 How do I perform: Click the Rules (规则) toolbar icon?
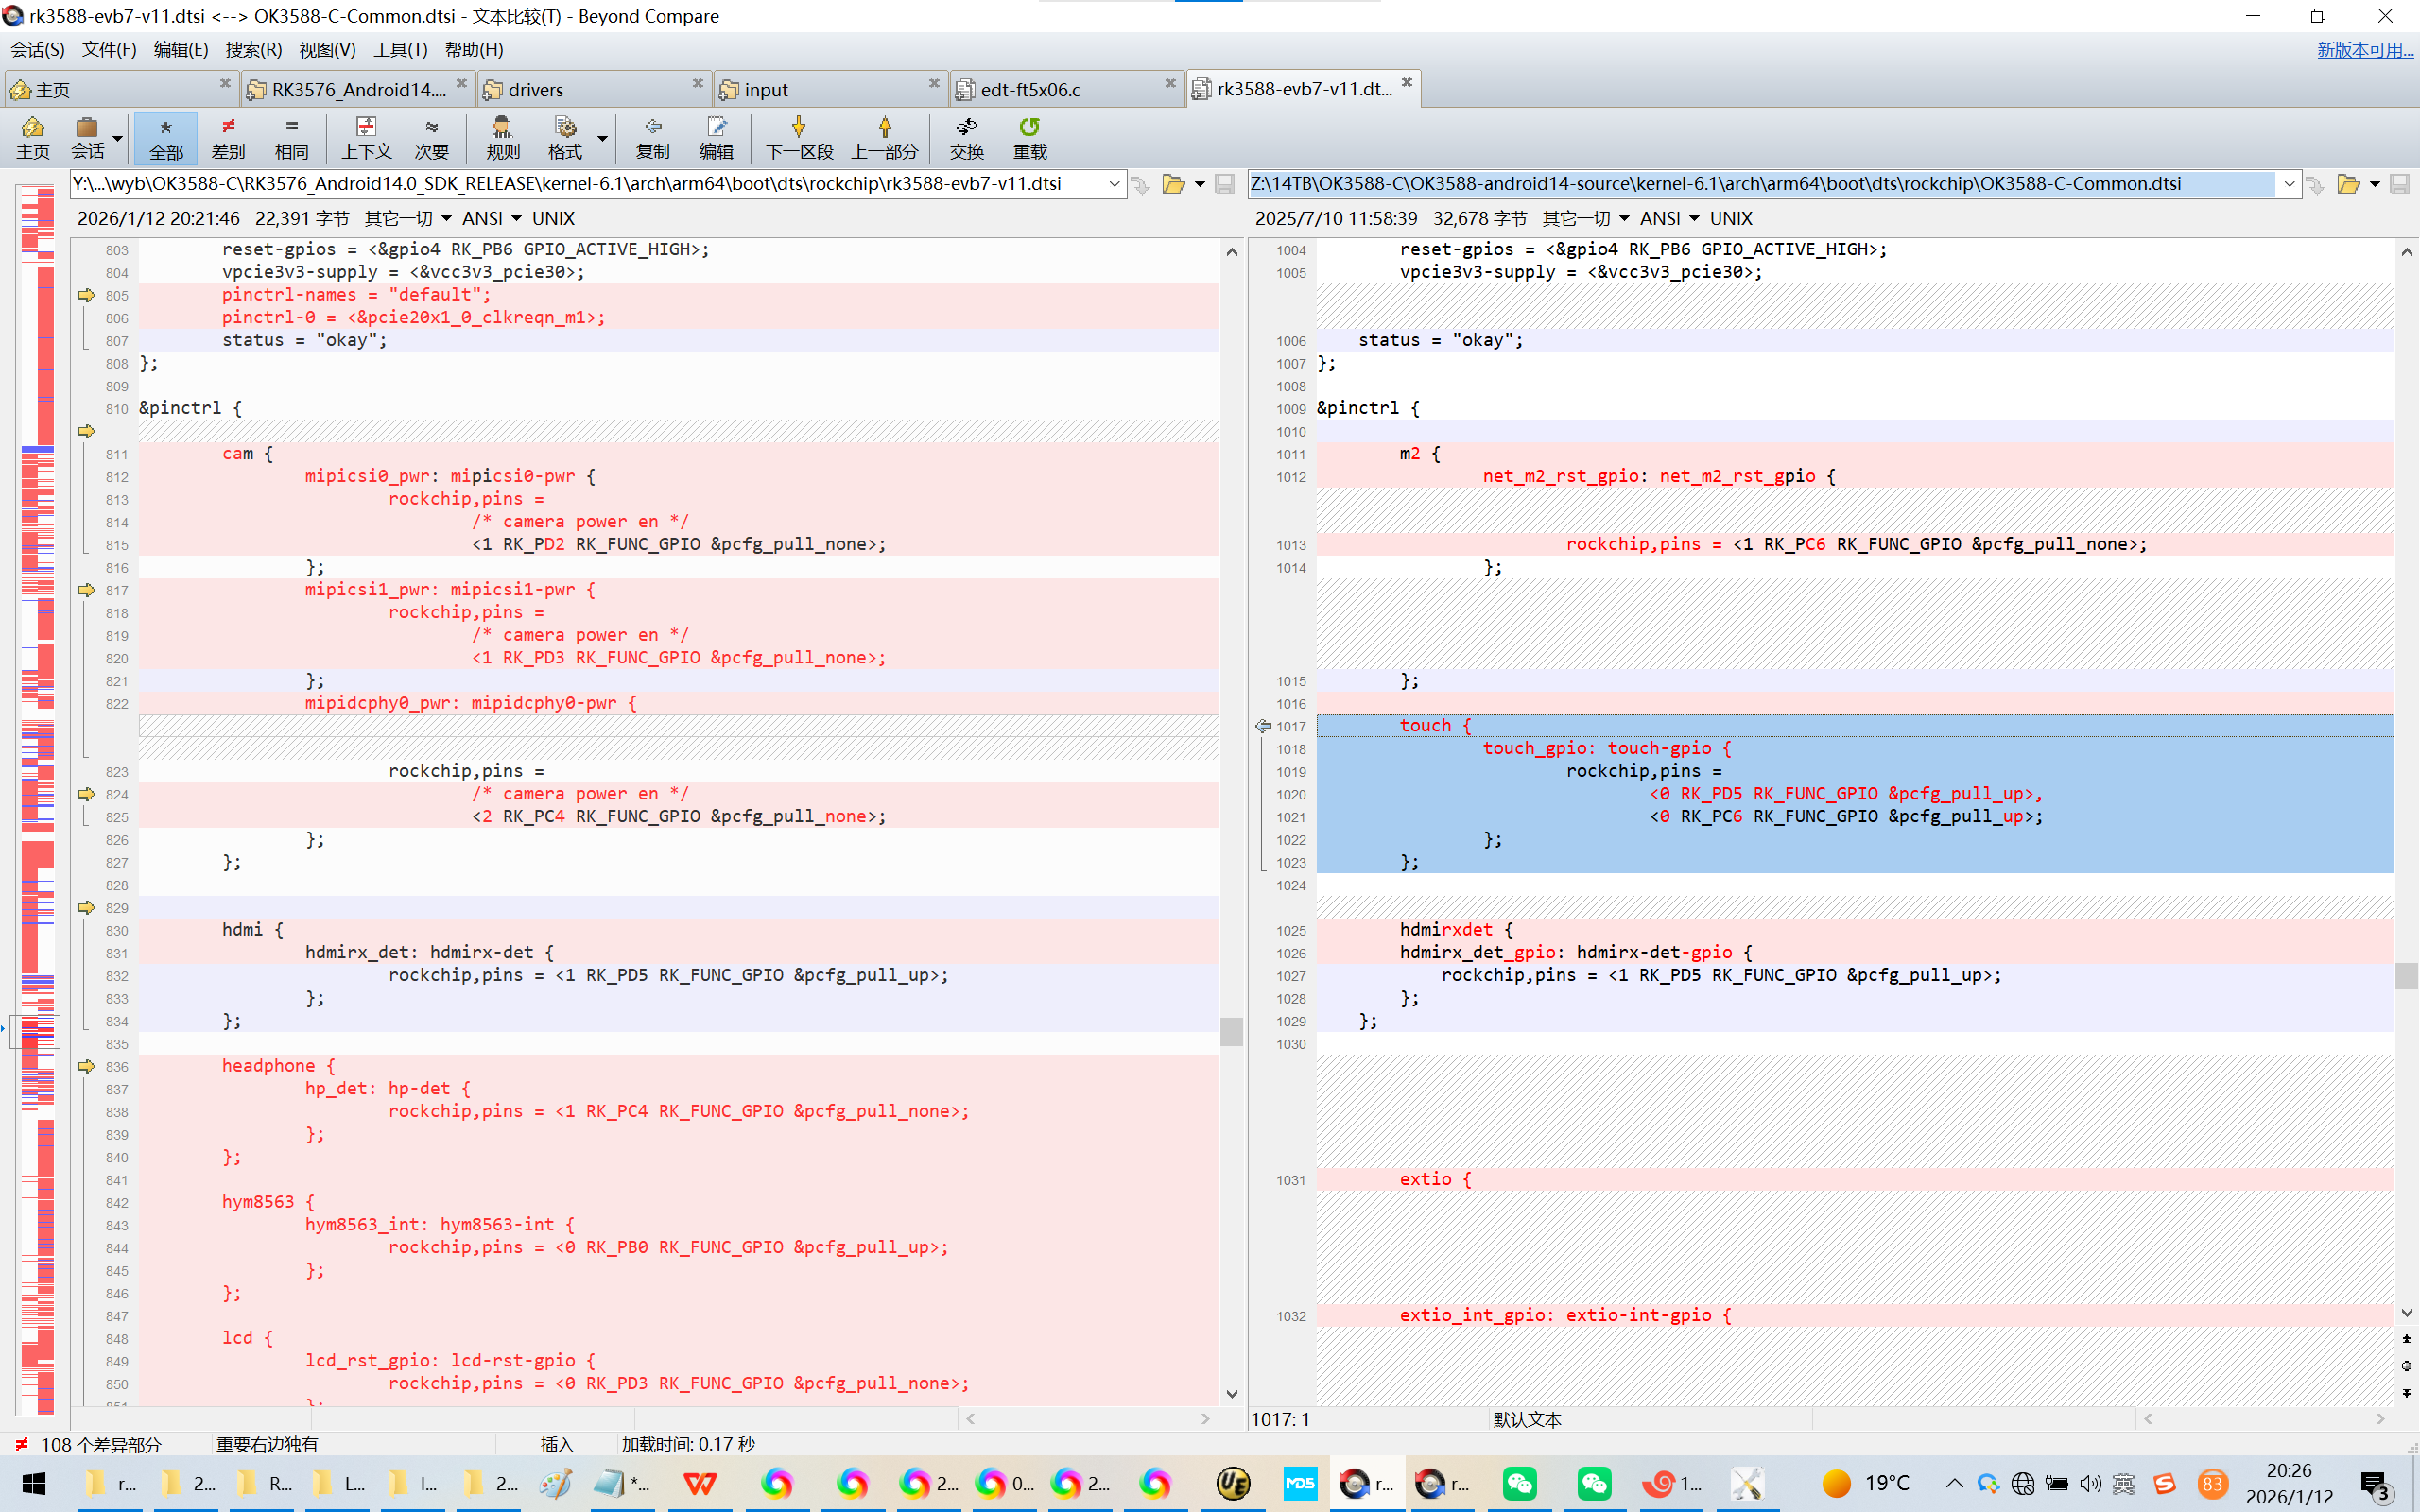click(503, 137)
